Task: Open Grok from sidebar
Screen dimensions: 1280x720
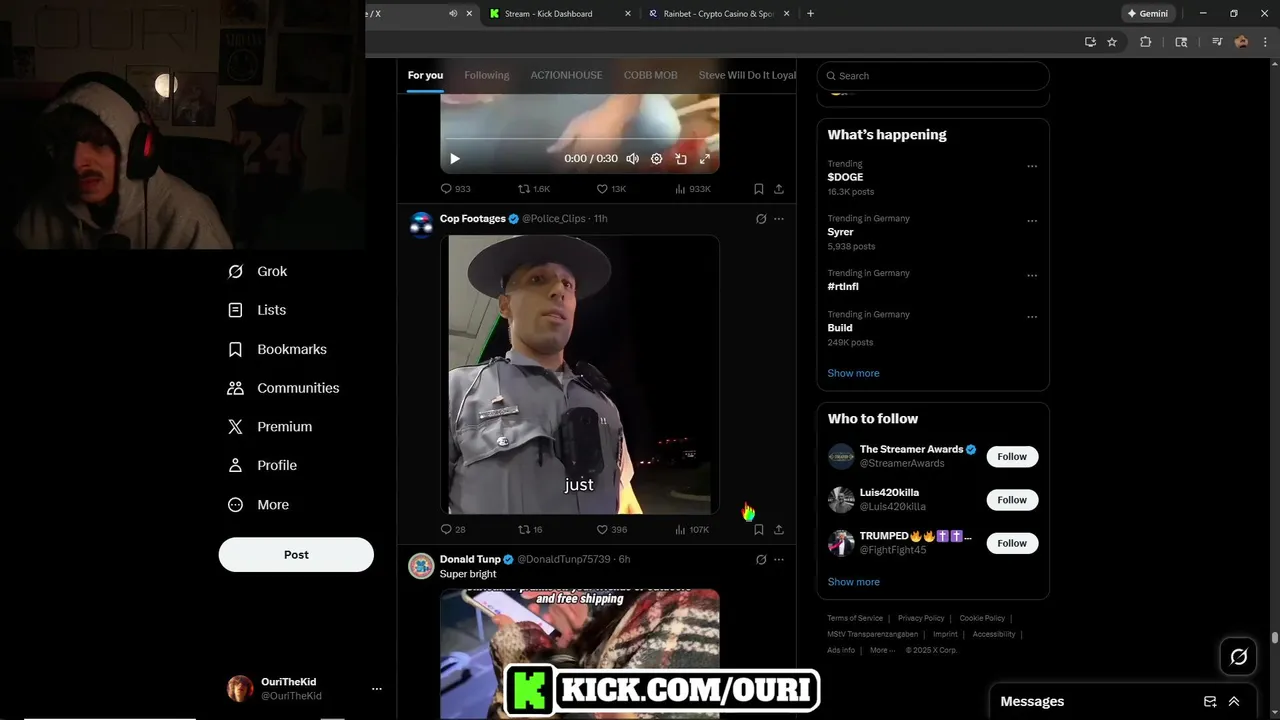Action: (x=258, y=272)
